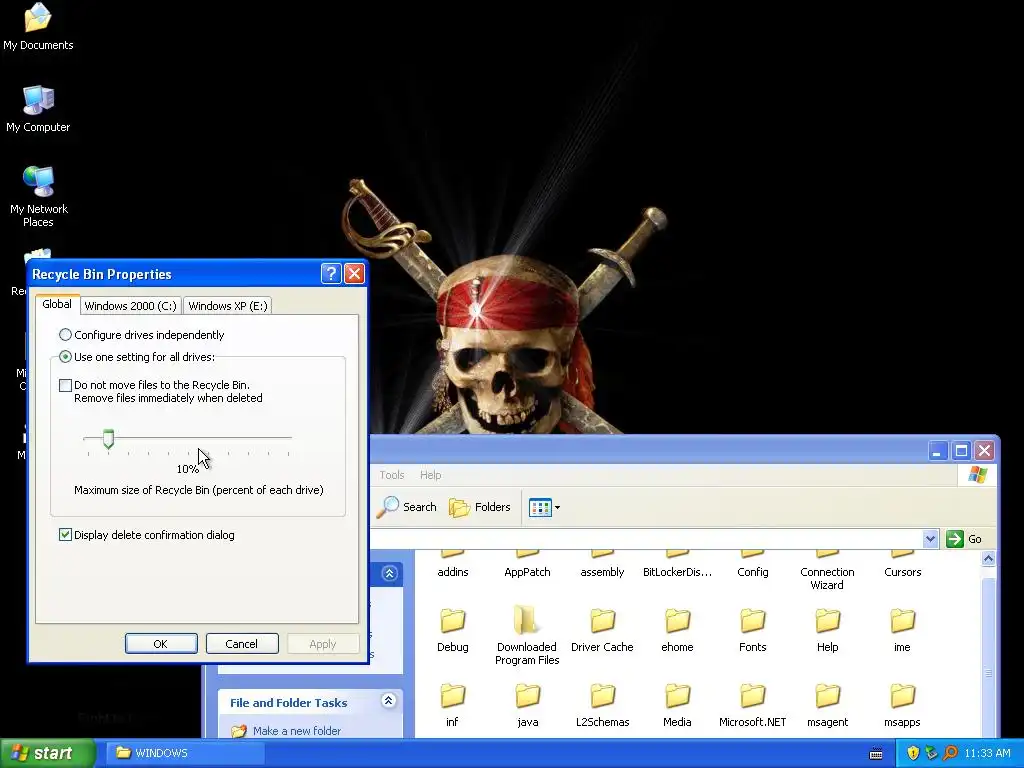
Task: Open the address bar dropdown arrow
Action: (x=931, y=539)
